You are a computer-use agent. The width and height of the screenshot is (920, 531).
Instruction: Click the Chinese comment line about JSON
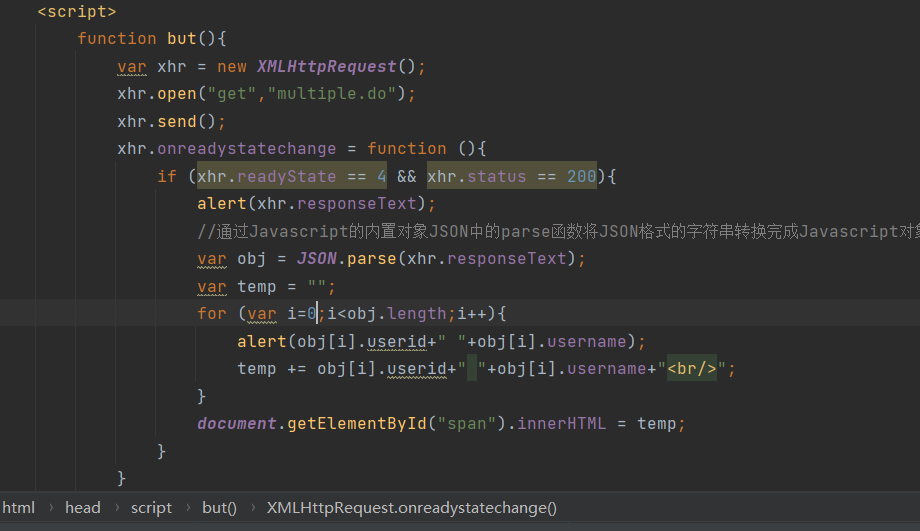[559, 231]
